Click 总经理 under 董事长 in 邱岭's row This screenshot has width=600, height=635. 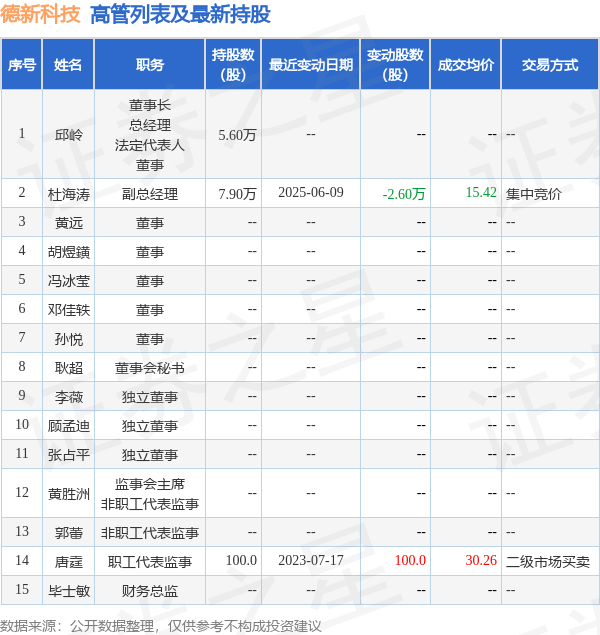click(150, 125)
